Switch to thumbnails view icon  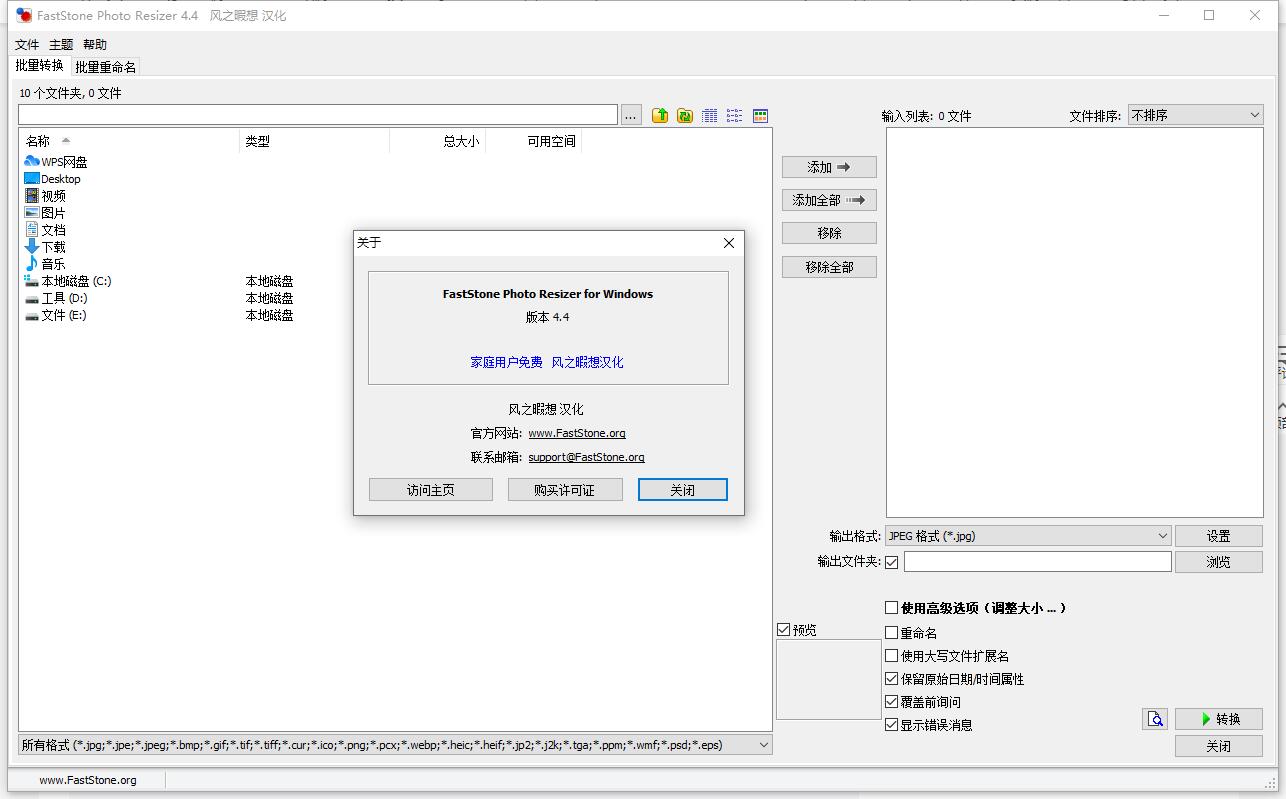click(760, 115)
